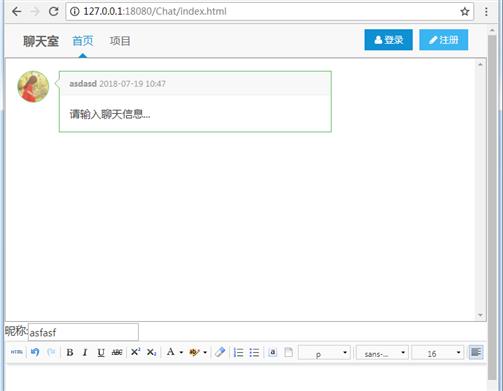Toggle bold formatting in editor toolbar
Screen dimensions: 503x391
70,352
